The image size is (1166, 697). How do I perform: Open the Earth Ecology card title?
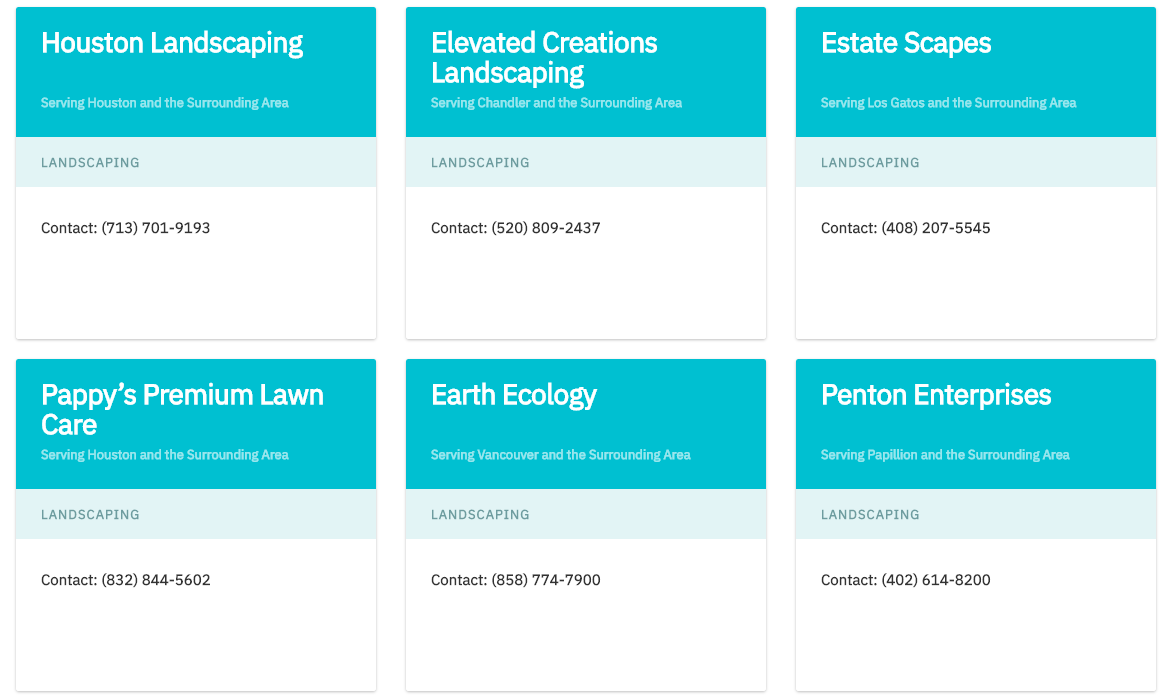(514, 395)
